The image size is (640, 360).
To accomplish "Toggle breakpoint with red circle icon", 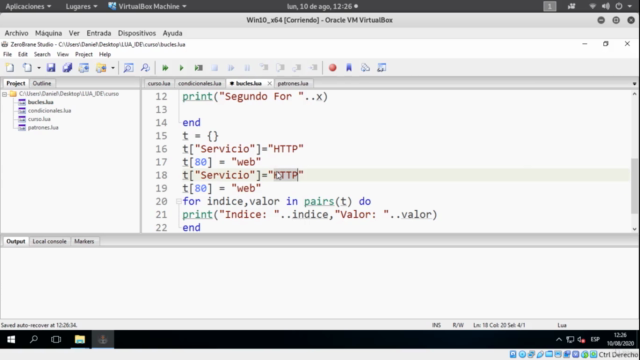I will 333,68.
